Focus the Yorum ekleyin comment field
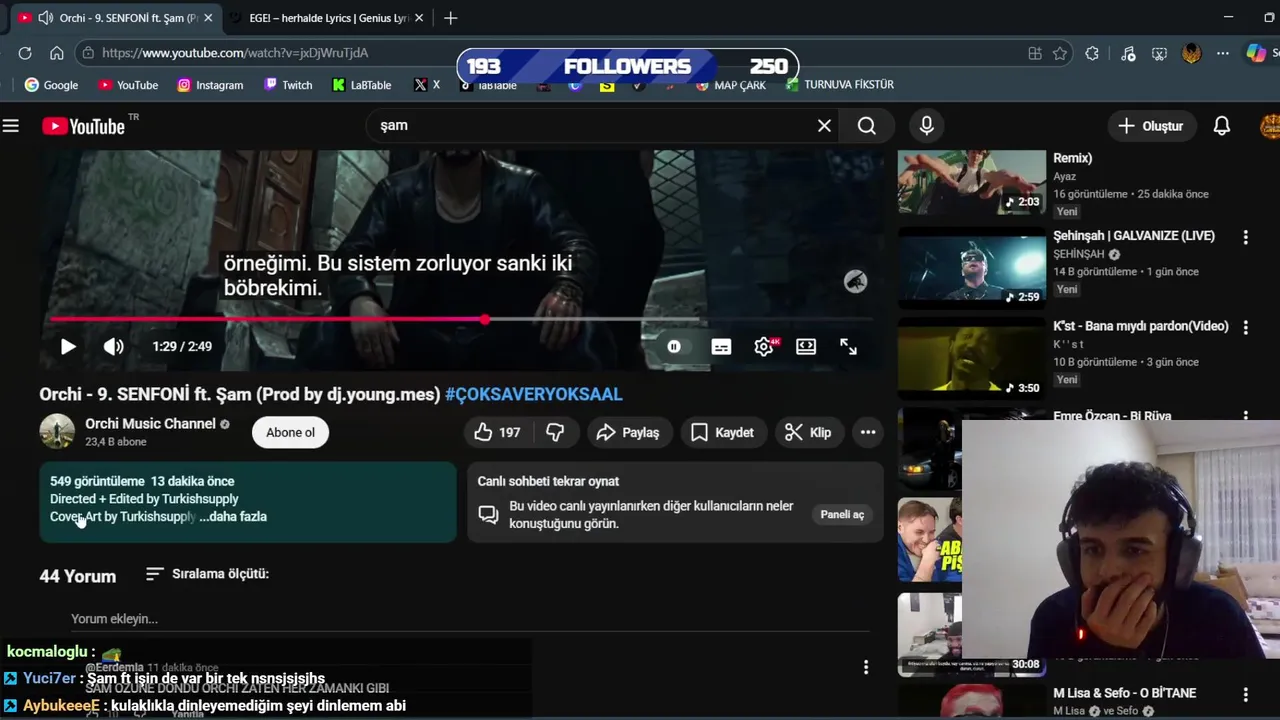 [x=470, y=619]
